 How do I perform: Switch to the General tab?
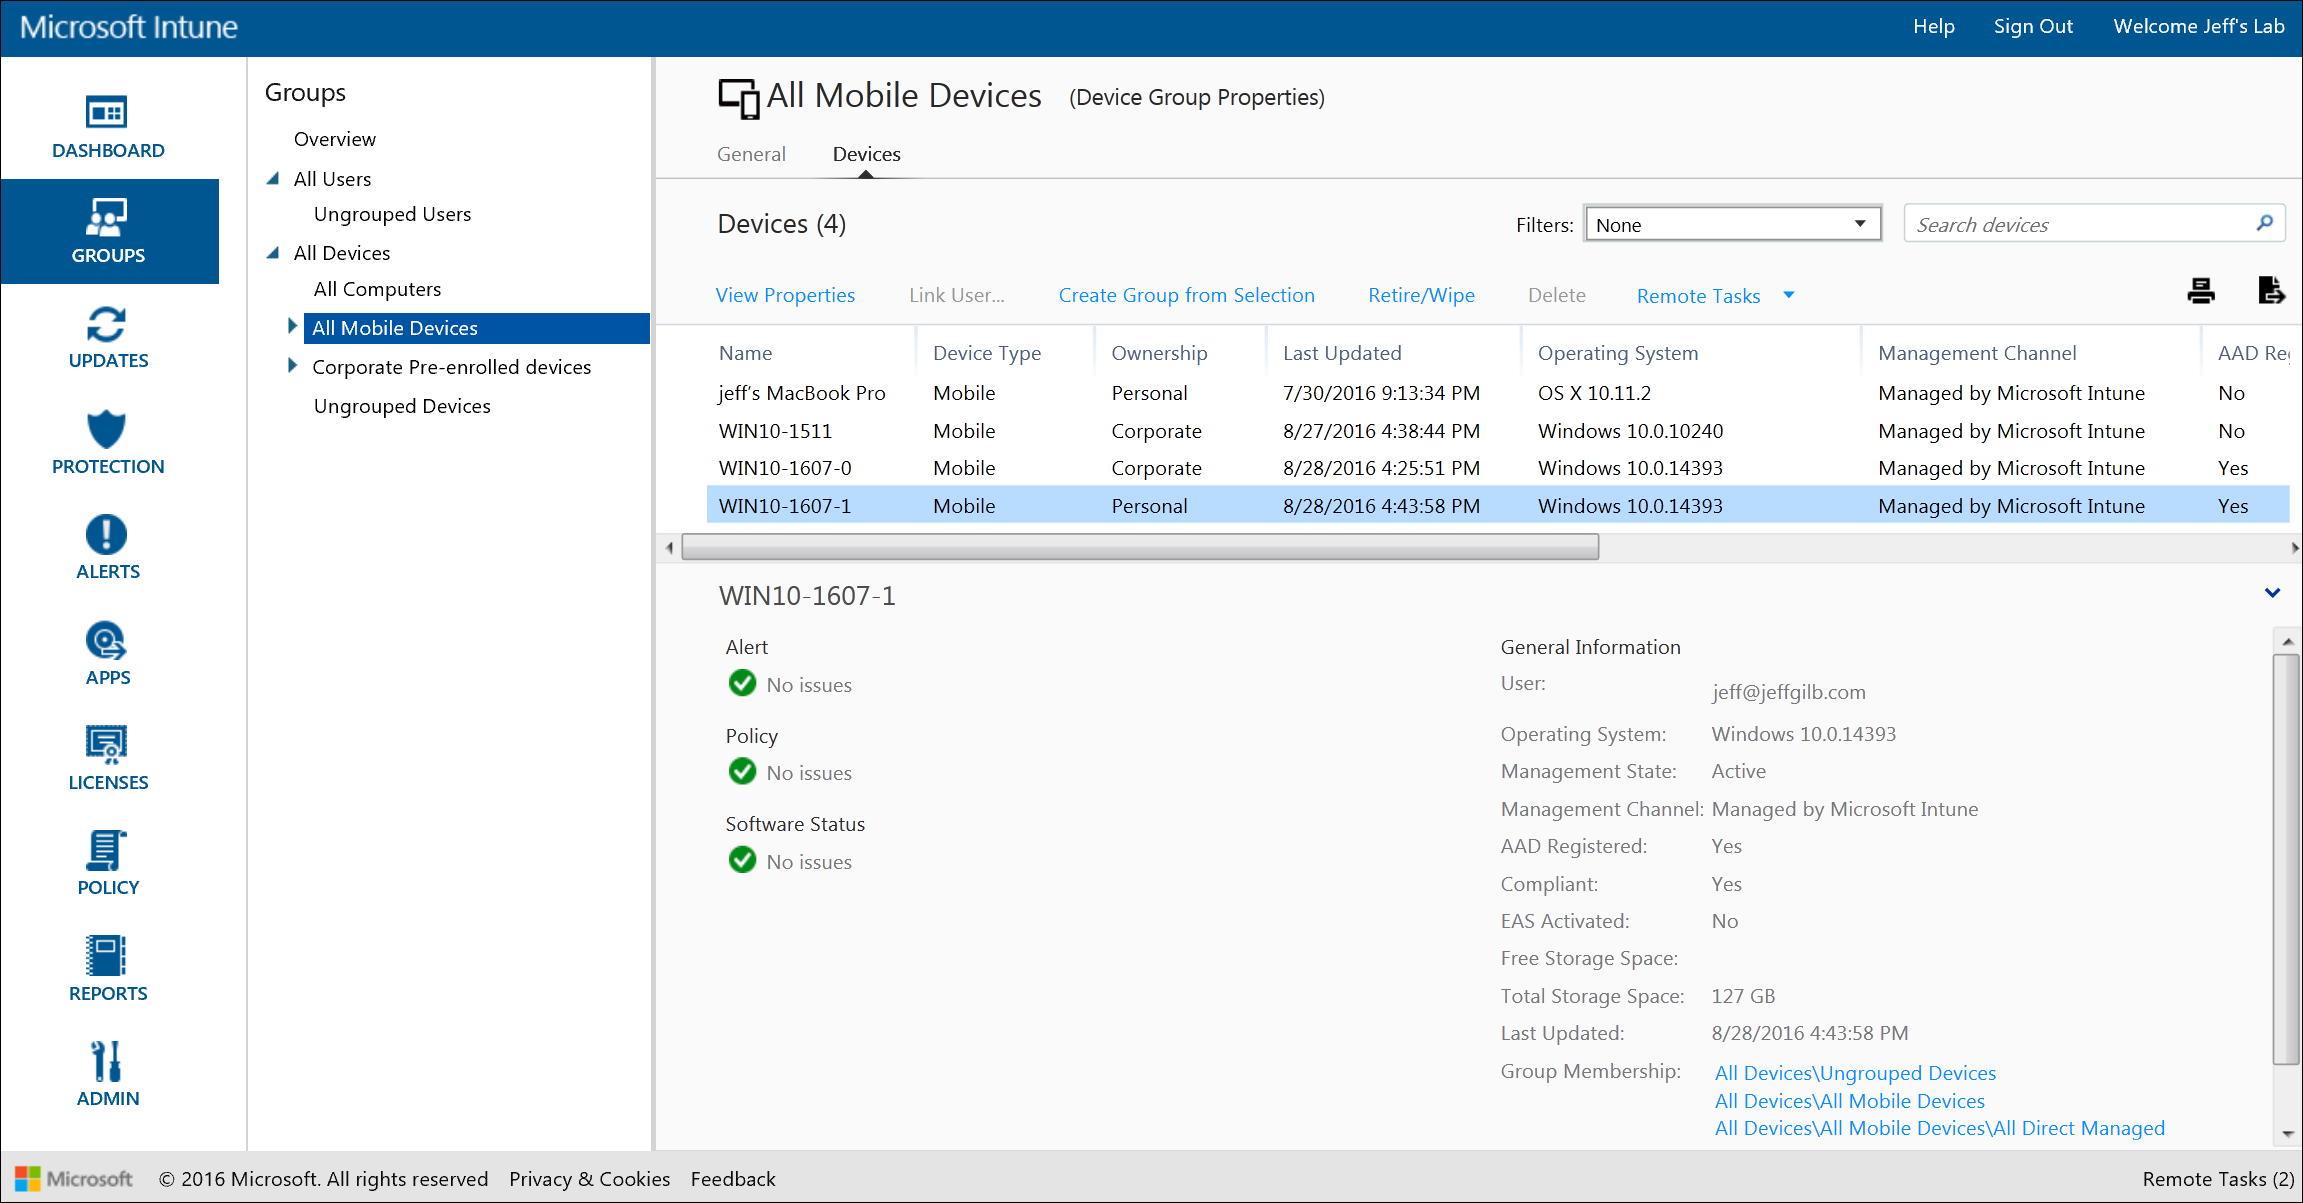coord(751,154)
